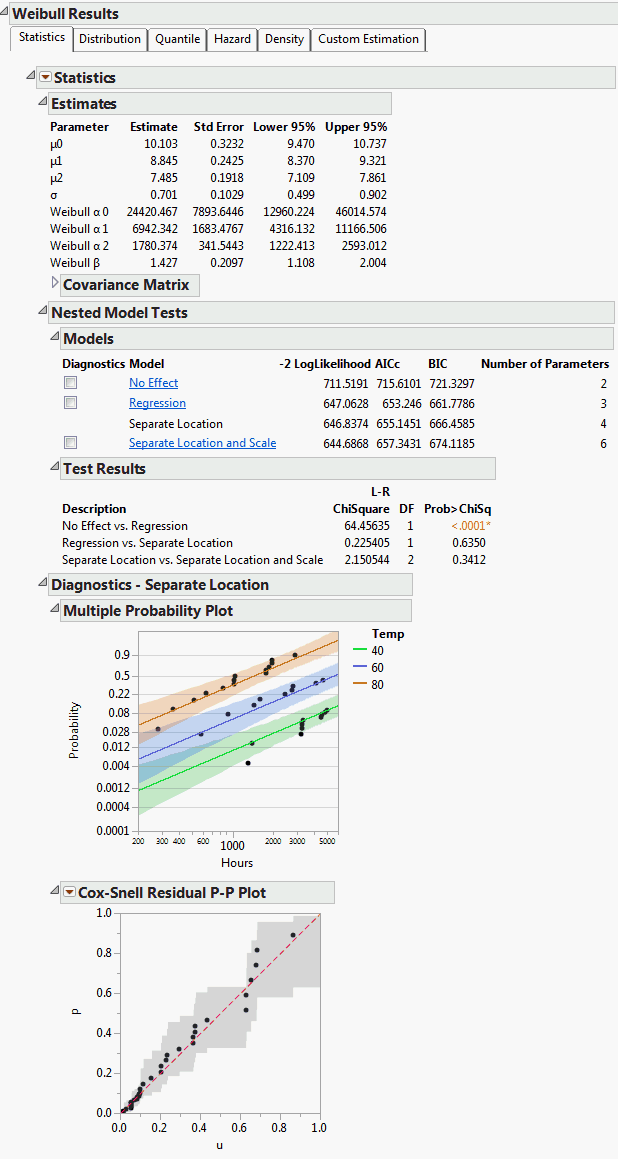Collapse the Weibull Results outline triangle
This screenshot has height=1159, width=618.
coord(5,14)
